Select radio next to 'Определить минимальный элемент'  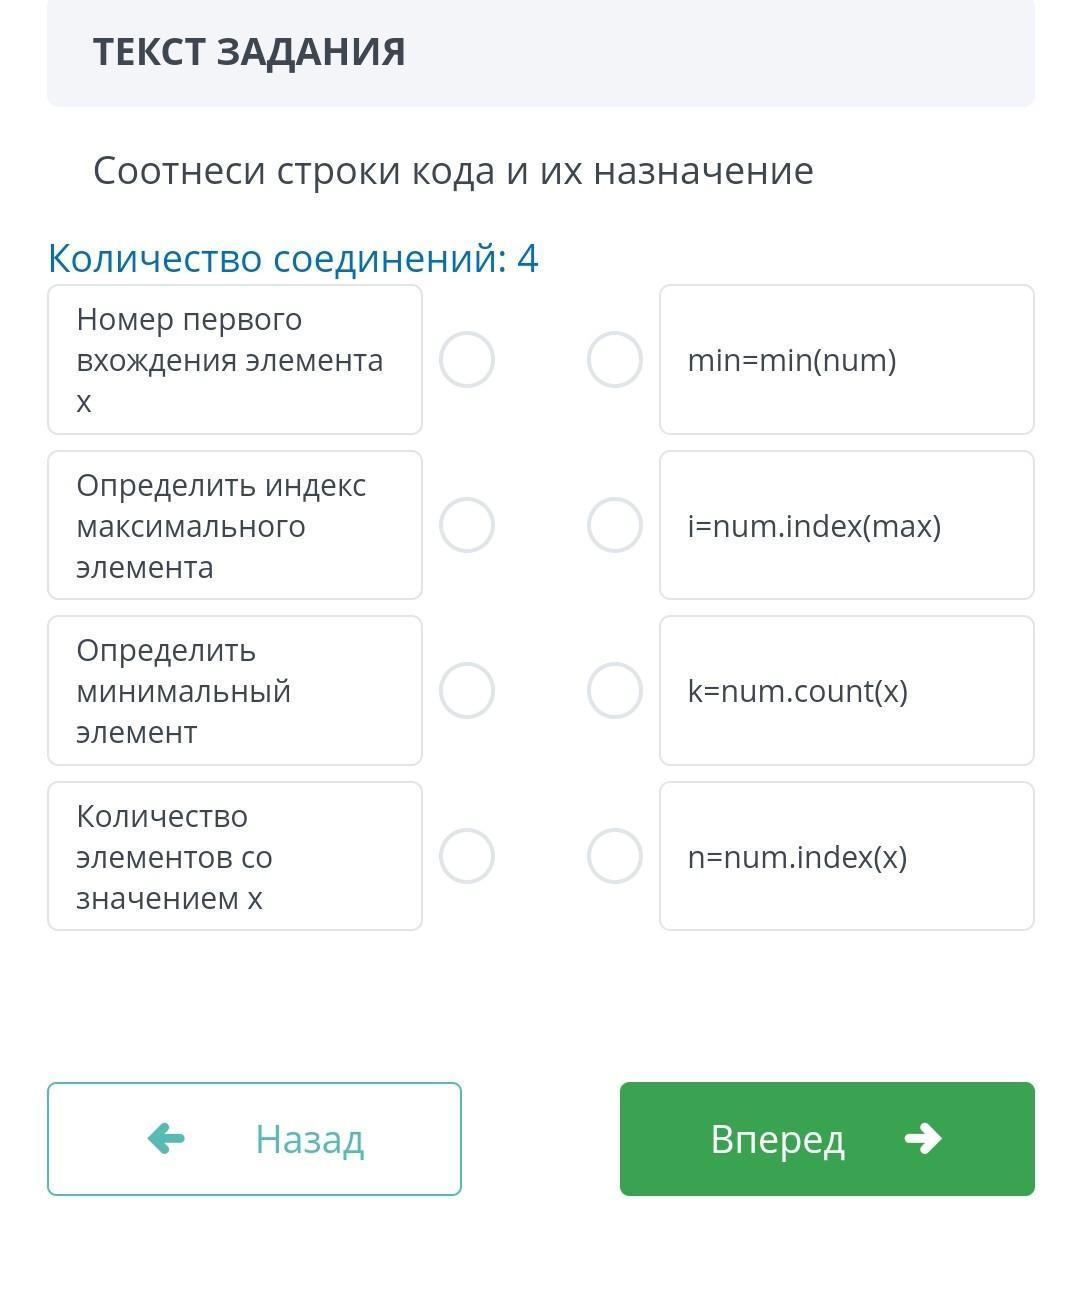(x=467, y=691)
